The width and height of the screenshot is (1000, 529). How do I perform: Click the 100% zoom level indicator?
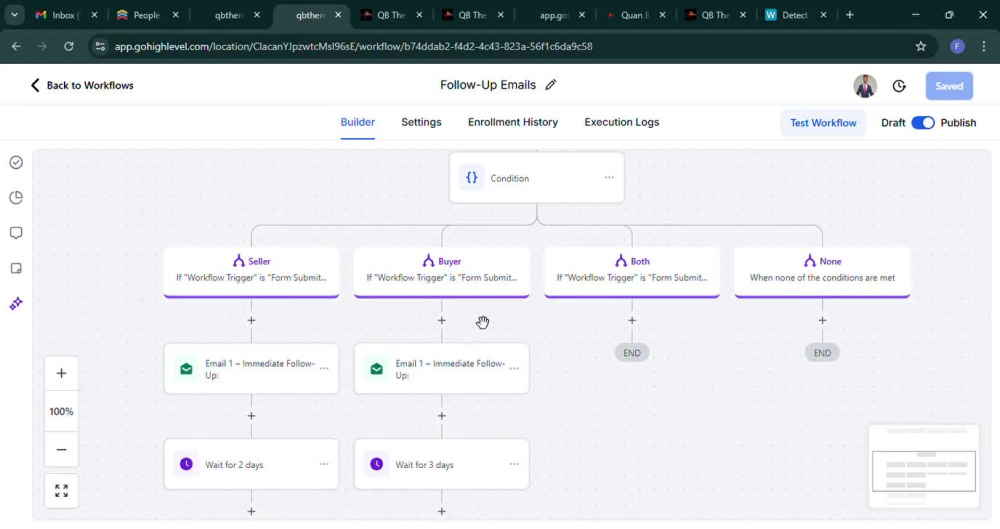[61, 412]
